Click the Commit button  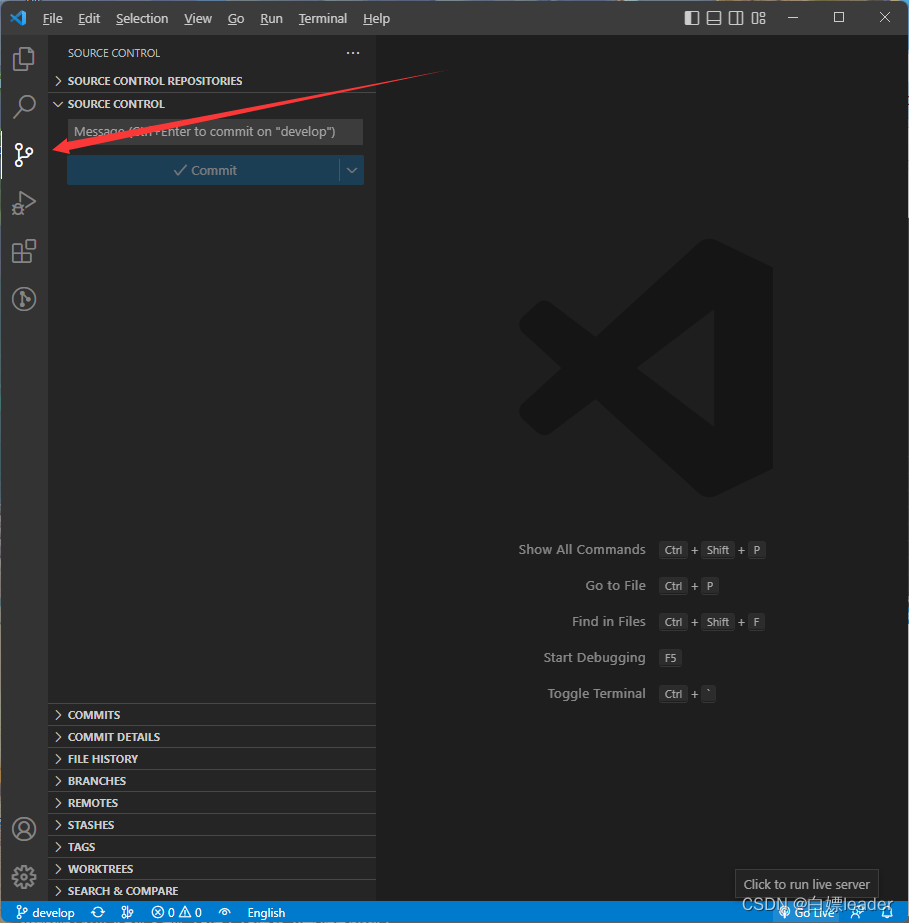point(204,170)
